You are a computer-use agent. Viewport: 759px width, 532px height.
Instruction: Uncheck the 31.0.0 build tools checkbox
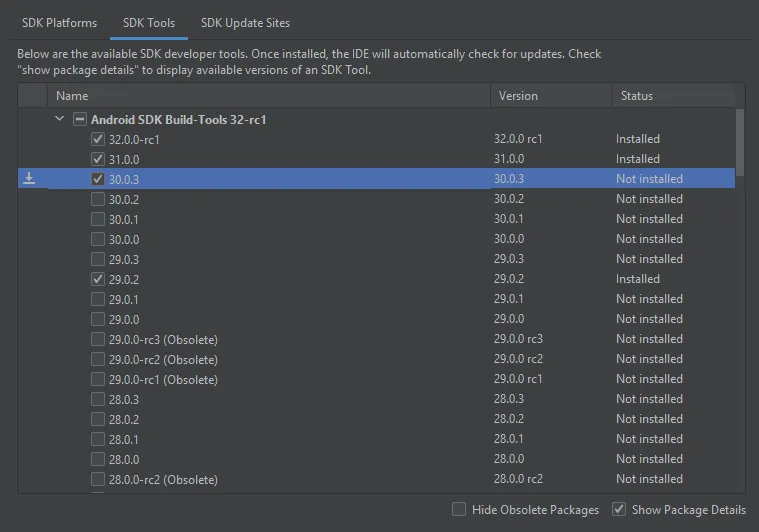pos(98,159)
